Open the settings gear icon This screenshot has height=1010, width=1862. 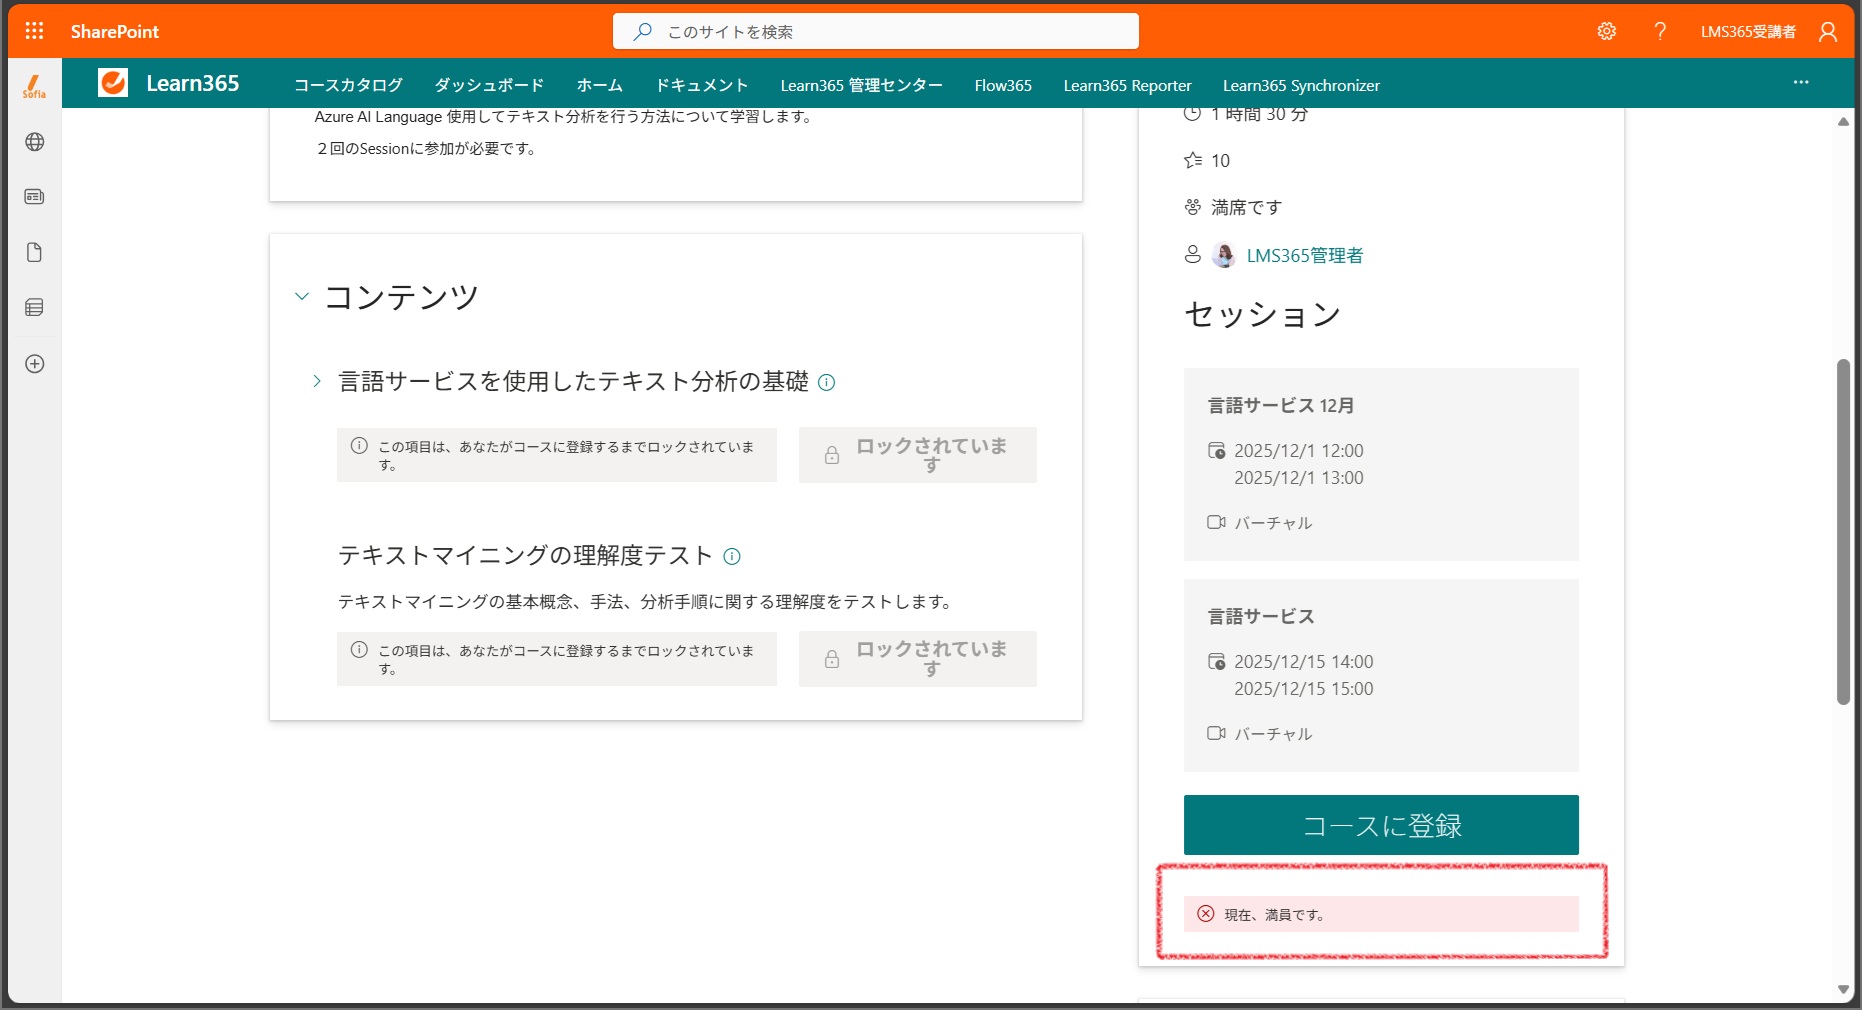click(1606, 31)
